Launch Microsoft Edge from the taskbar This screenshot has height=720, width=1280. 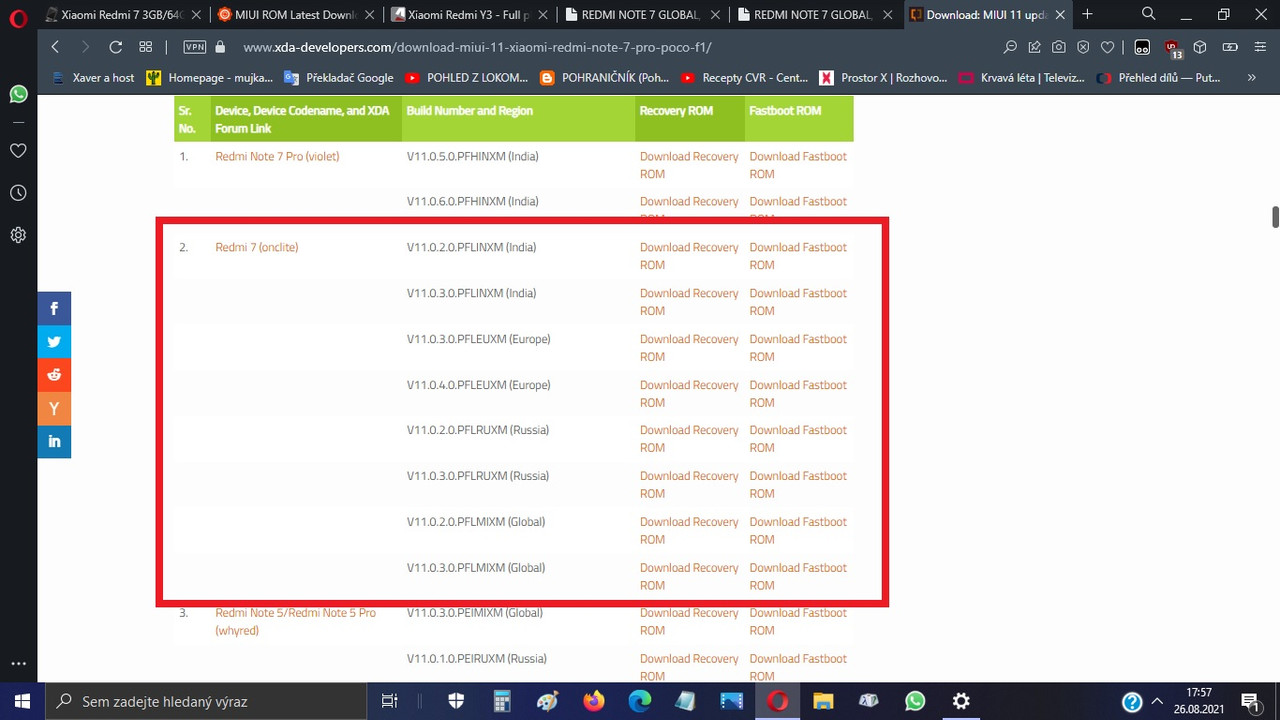[x=640, y=701]
